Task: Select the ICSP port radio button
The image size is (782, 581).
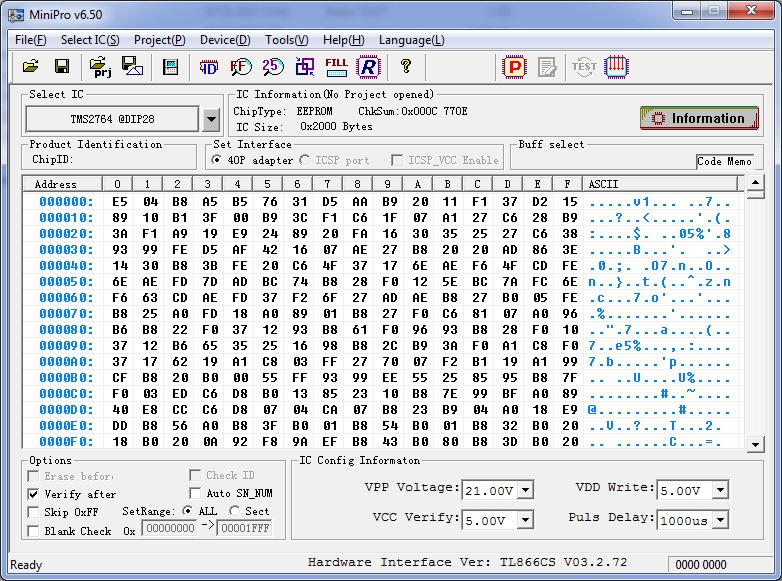Action: click(x=304, y=160)
